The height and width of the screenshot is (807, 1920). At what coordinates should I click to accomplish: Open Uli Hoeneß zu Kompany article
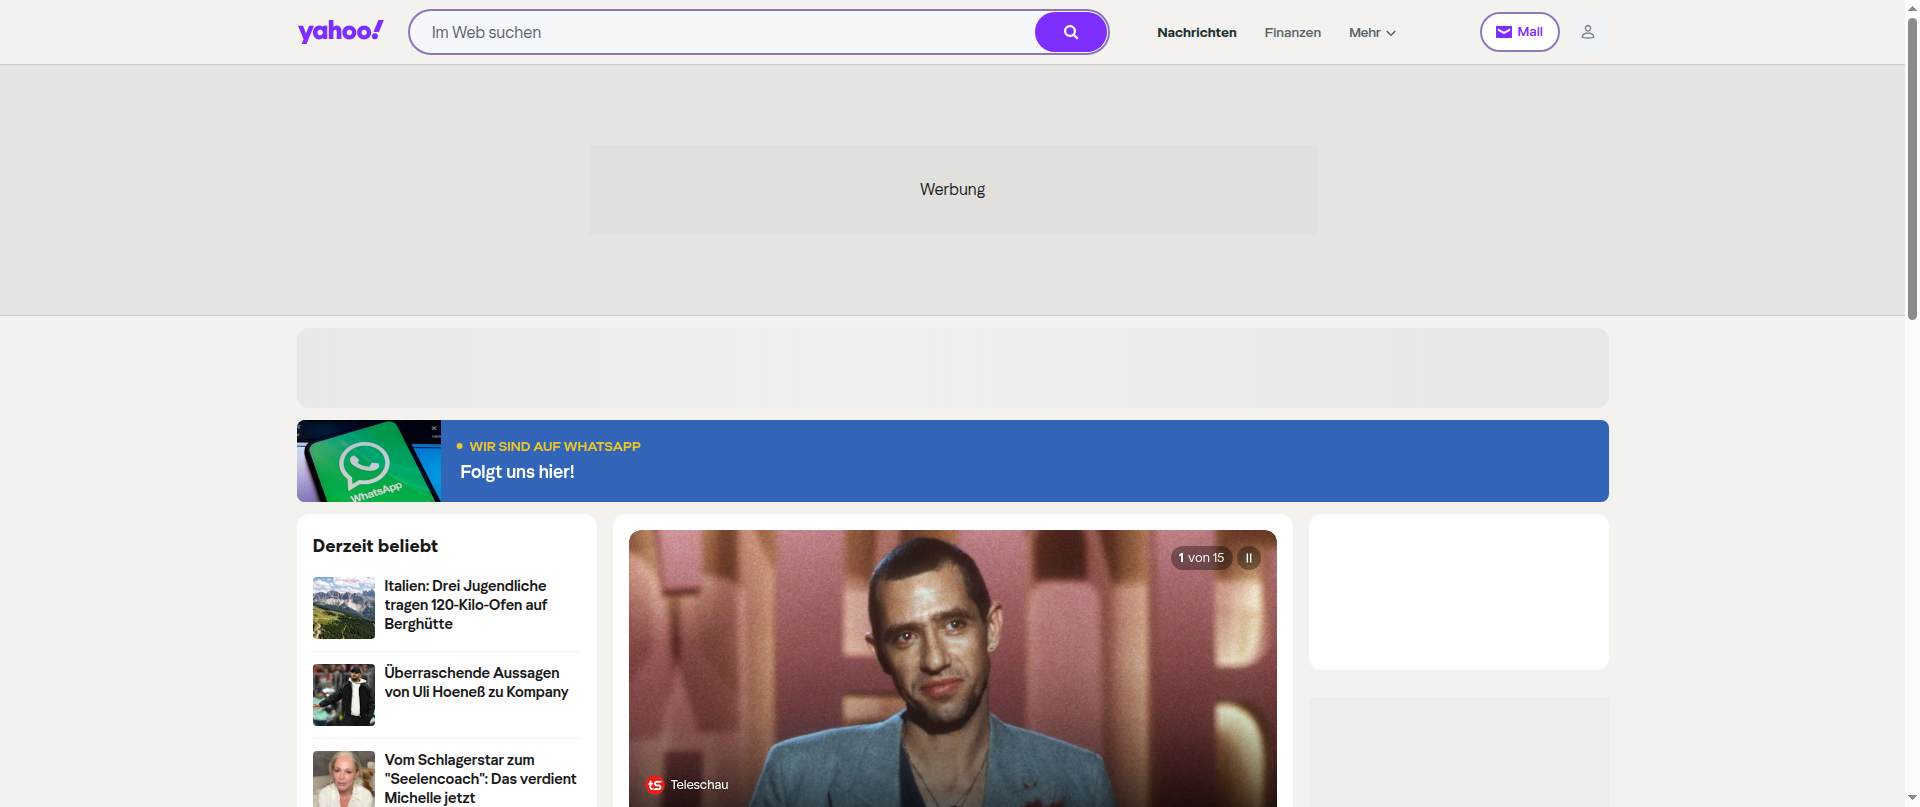(476, 682)
